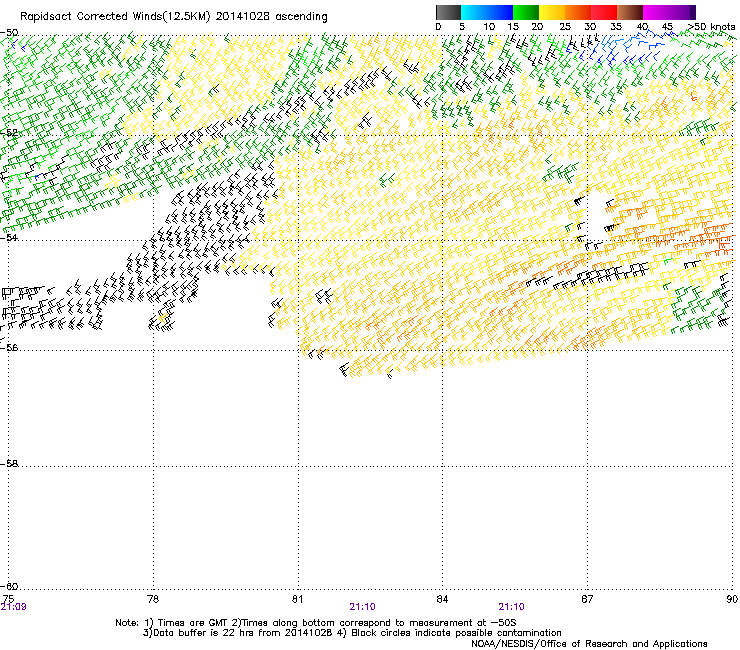The image size is (740, 650).
Task: Select the blue 10-15 knots legend swatch
Action: (x=500, y=12)
